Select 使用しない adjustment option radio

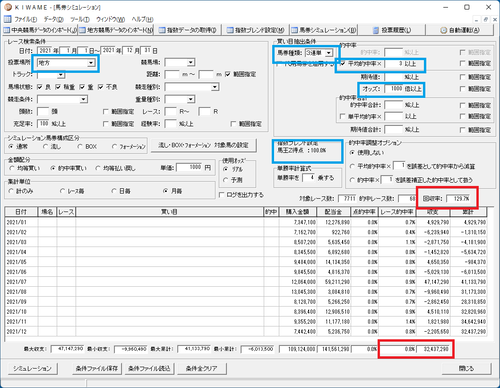(352, 153)
